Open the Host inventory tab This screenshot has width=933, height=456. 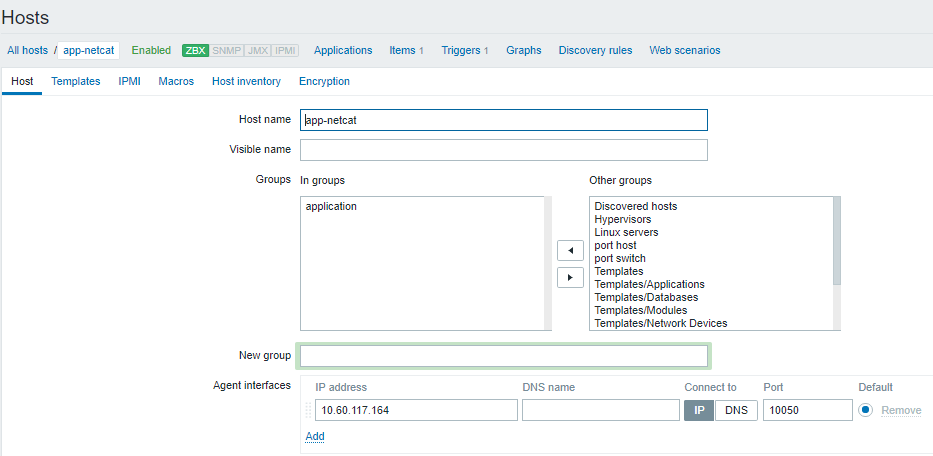(x=246, y=81)
